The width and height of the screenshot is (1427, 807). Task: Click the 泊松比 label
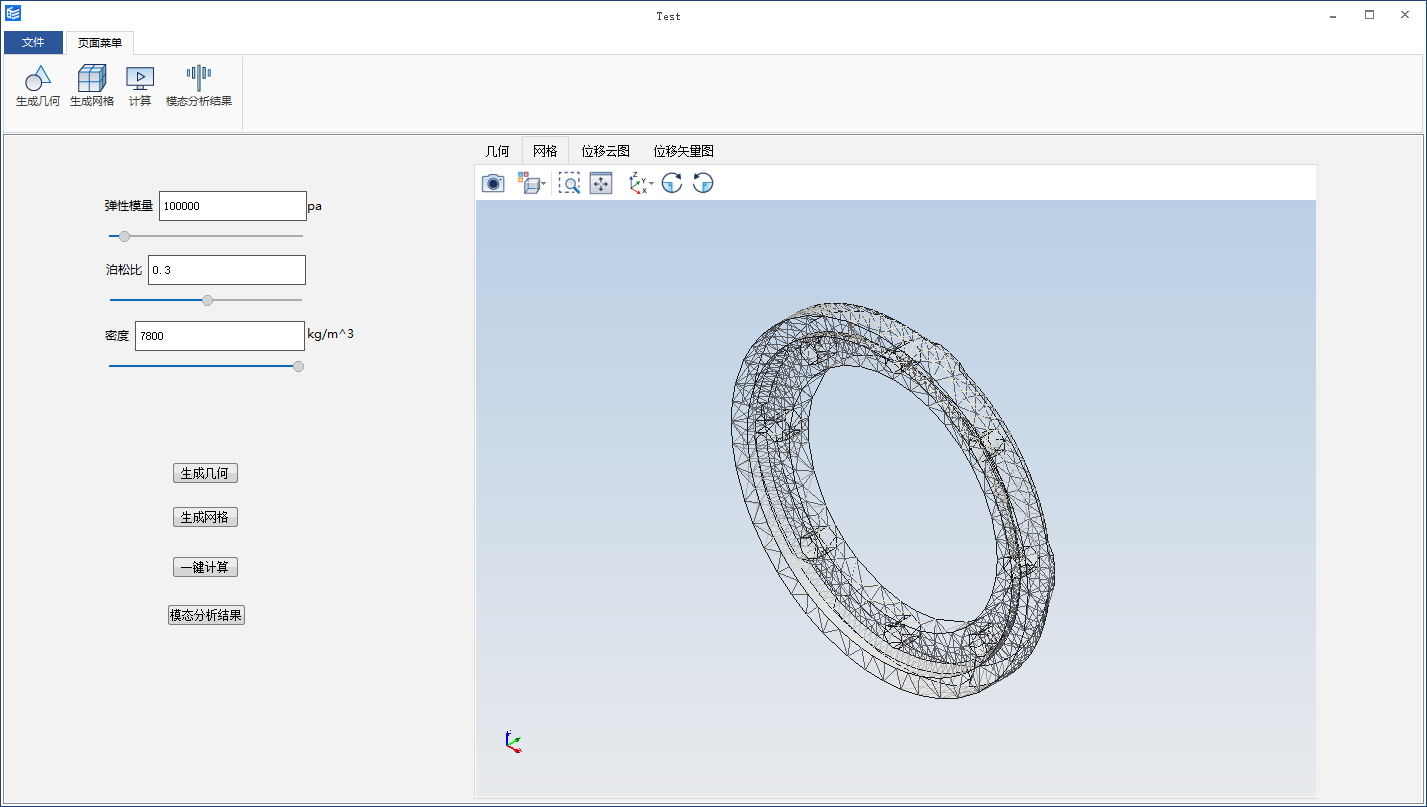tap(124, 270)
